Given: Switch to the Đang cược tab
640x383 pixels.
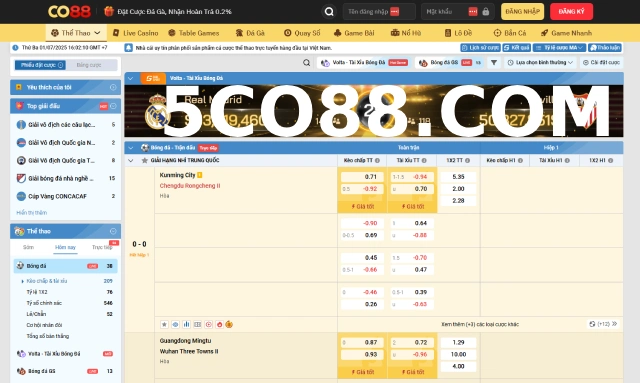Looking at the screenshot, I should point(89,65).
